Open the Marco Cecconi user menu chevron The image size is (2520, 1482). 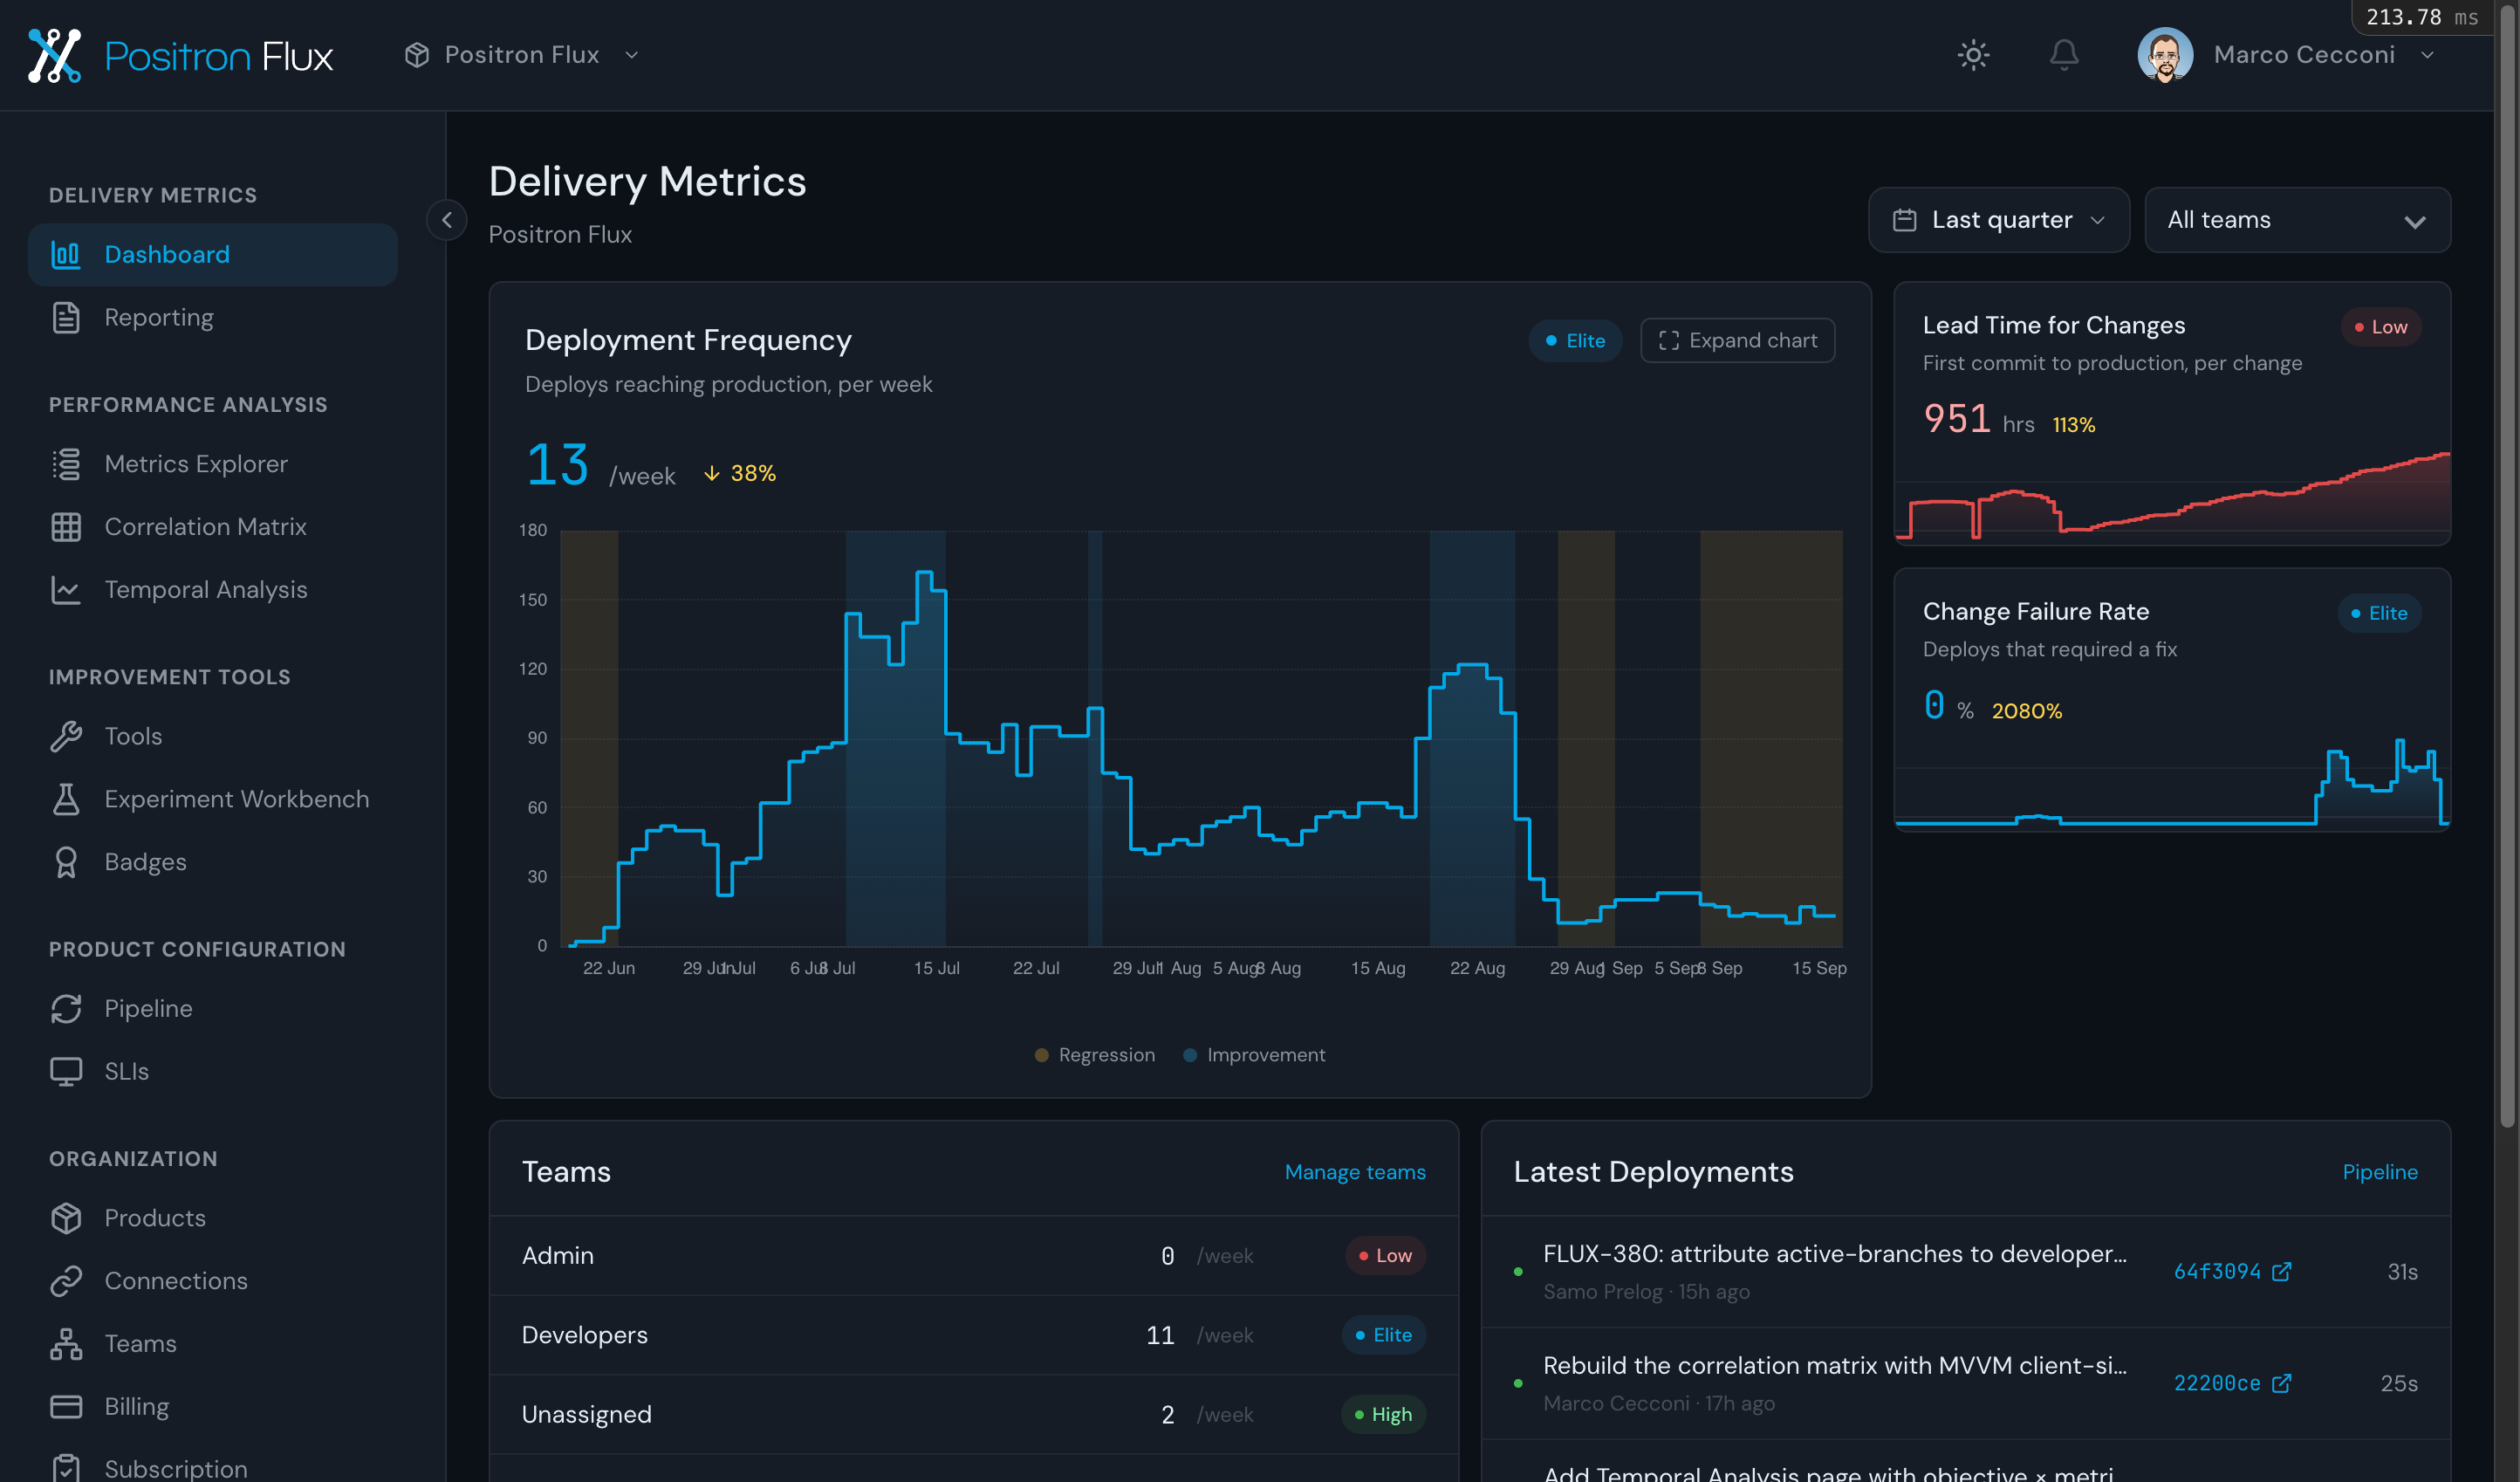pos(2427,55)
